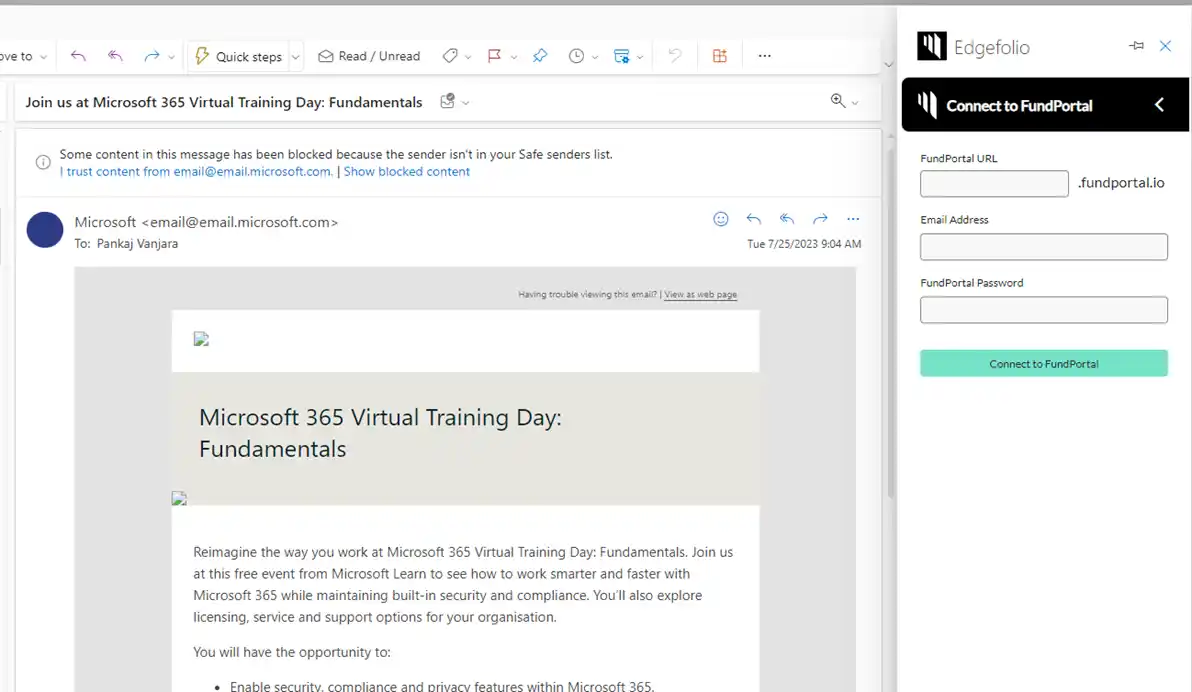
Task: Click the Zoom magnifier icon
Action: [x=838, y=100]
